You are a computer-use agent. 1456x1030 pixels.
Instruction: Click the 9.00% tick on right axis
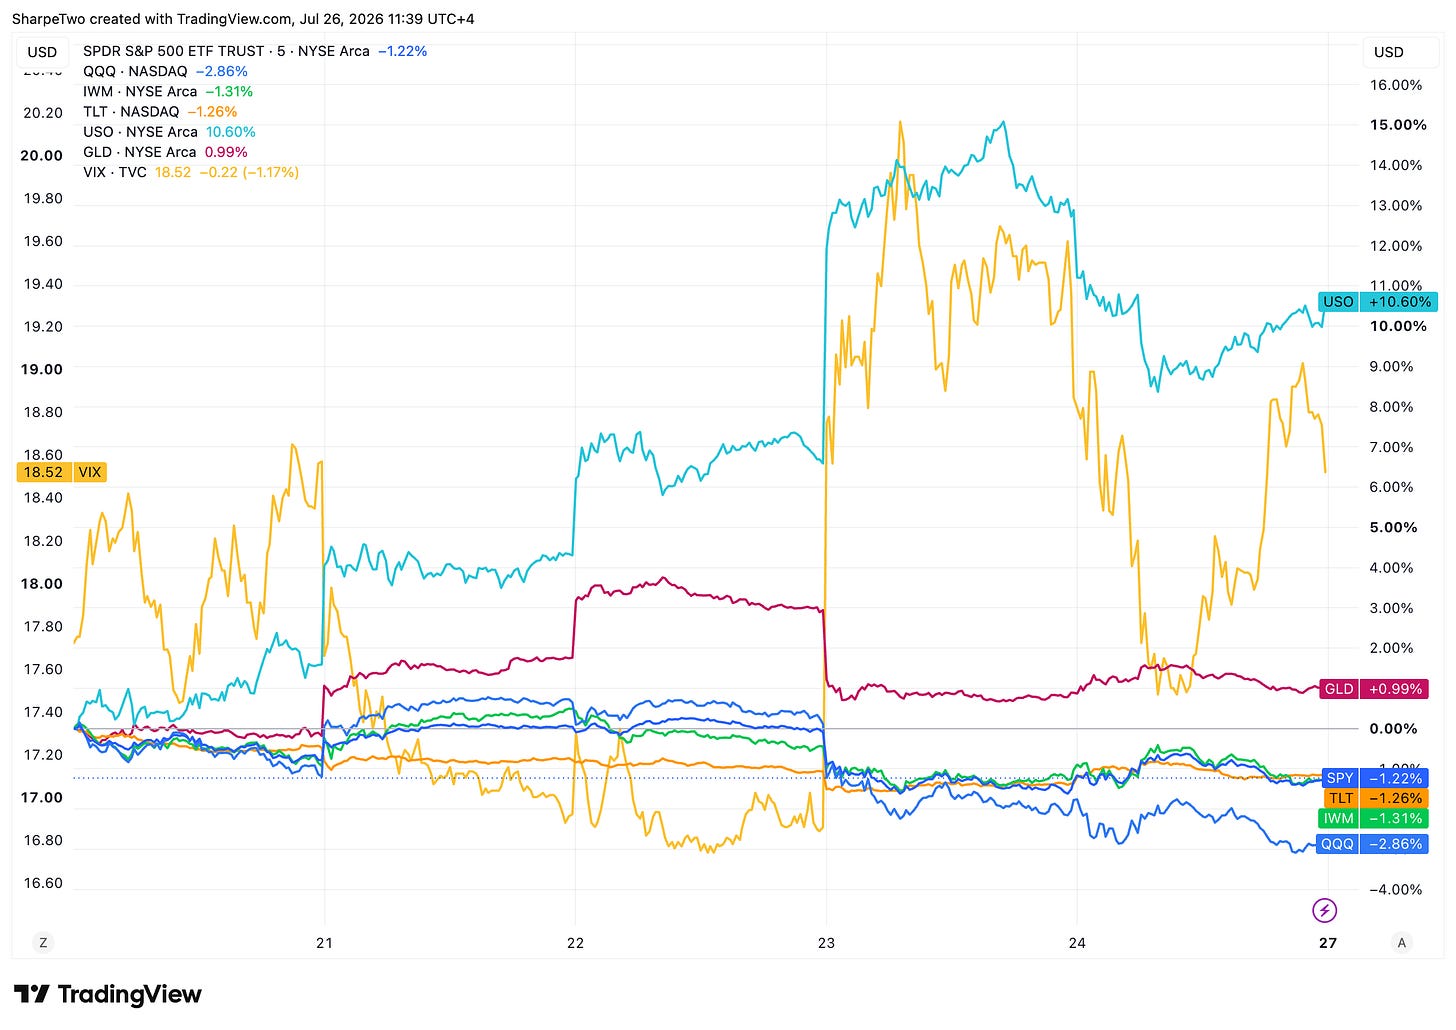tap(1392, 366)
